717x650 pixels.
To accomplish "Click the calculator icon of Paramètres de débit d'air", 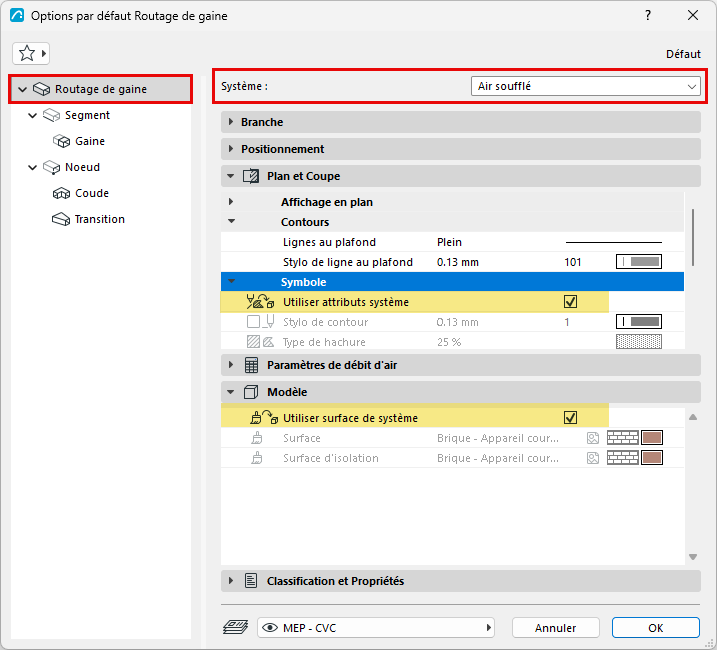I will click(251, 365).
